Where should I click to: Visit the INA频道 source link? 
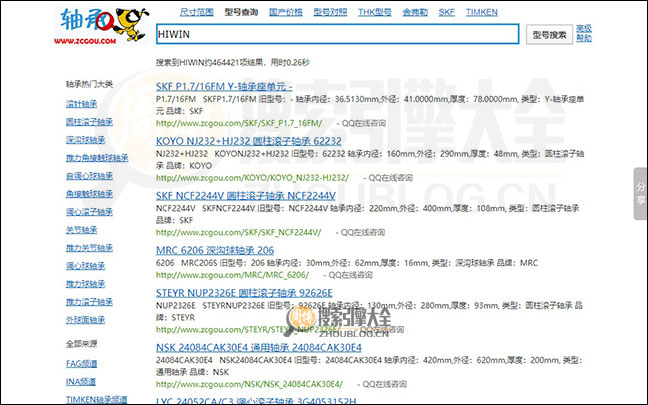pyautogui.click(x=81, y=382)
